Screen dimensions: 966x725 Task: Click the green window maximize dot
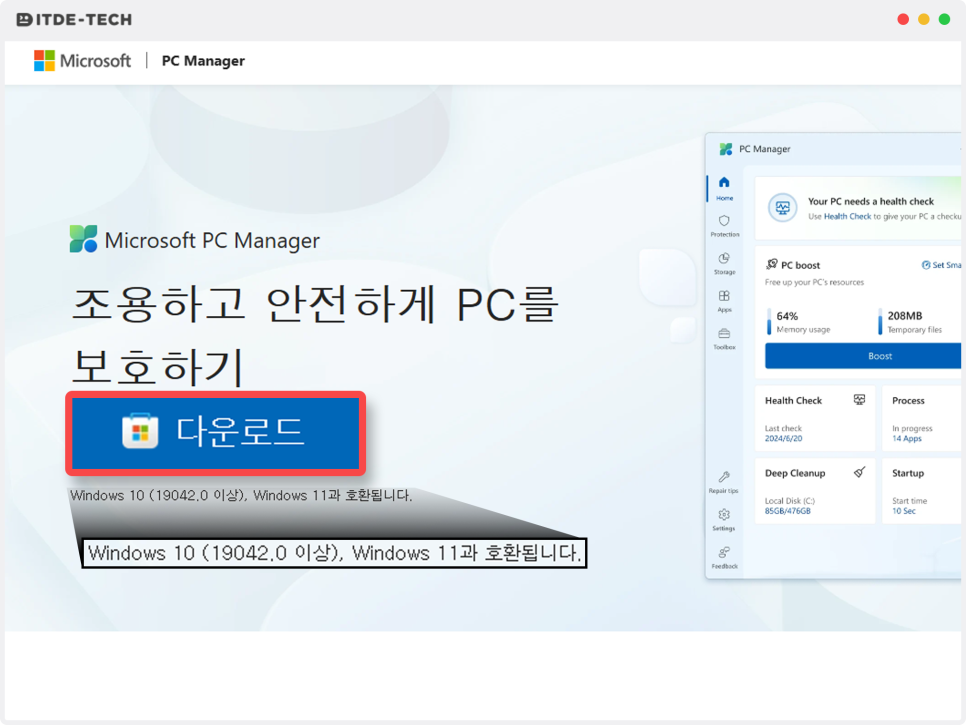pos(944,19)
